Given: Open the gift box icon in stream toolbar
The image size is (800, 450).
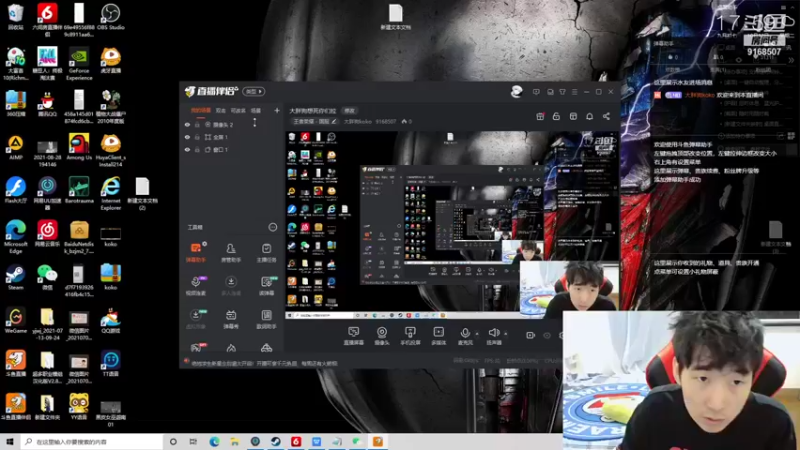Looking at the screenshot, I should (x=540, y=116).
